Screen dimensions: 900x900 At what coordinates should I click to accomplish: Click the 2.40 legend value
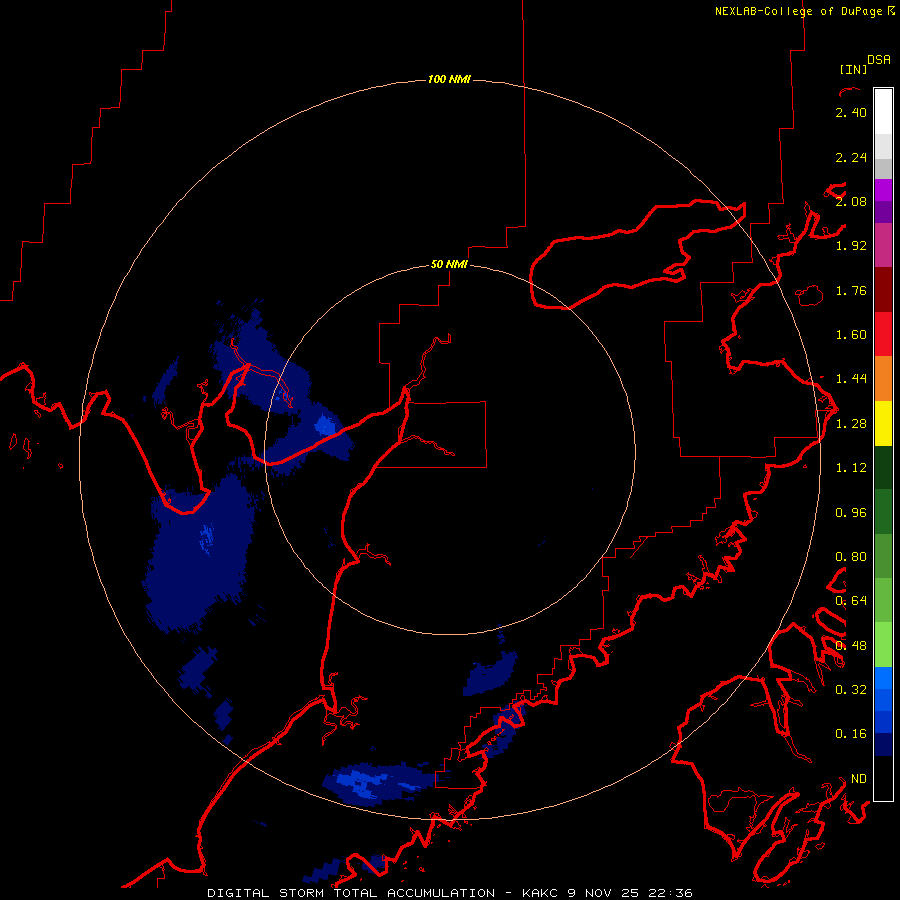pyautogui.click(x=851, y=112)
